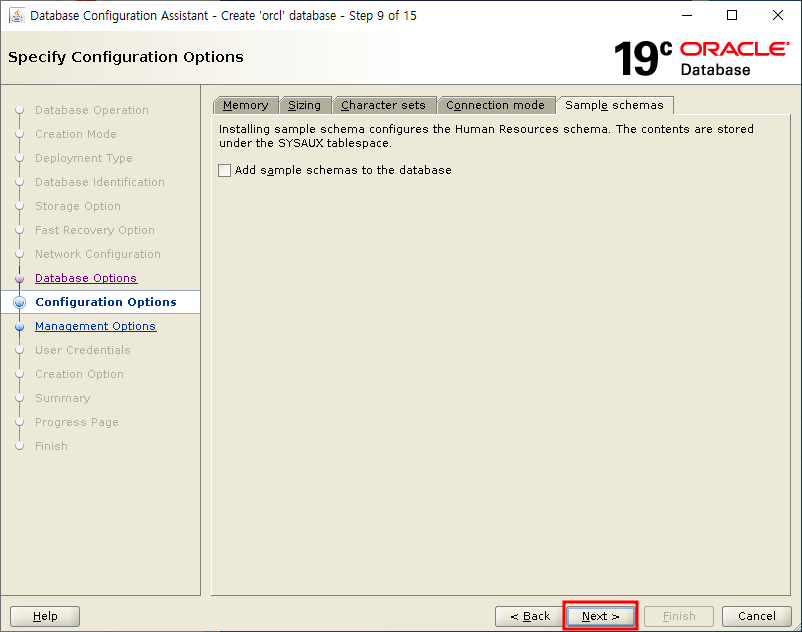Screen dimensions: 802x632
Task: Minimize the Database Configuration Assistant window
Action: tap(687, 15)
